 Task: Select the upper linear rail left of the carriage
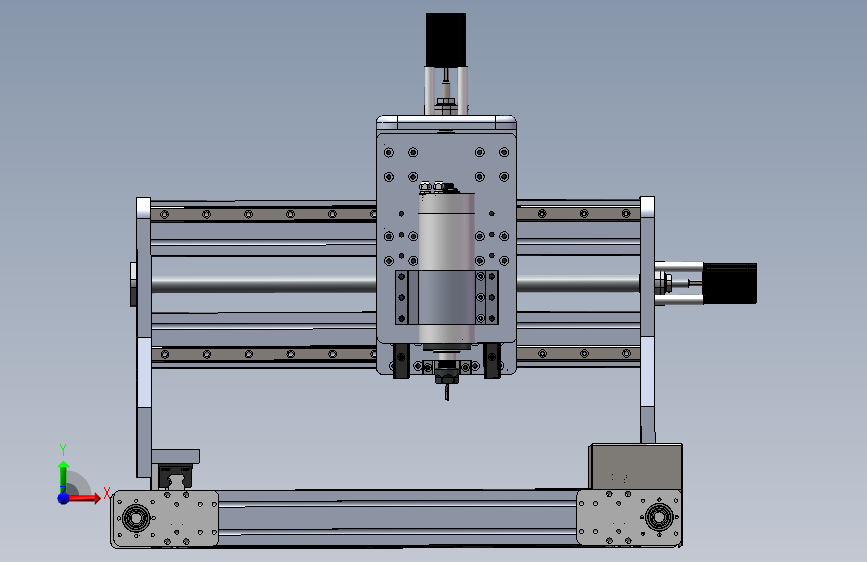pos(263,214)
